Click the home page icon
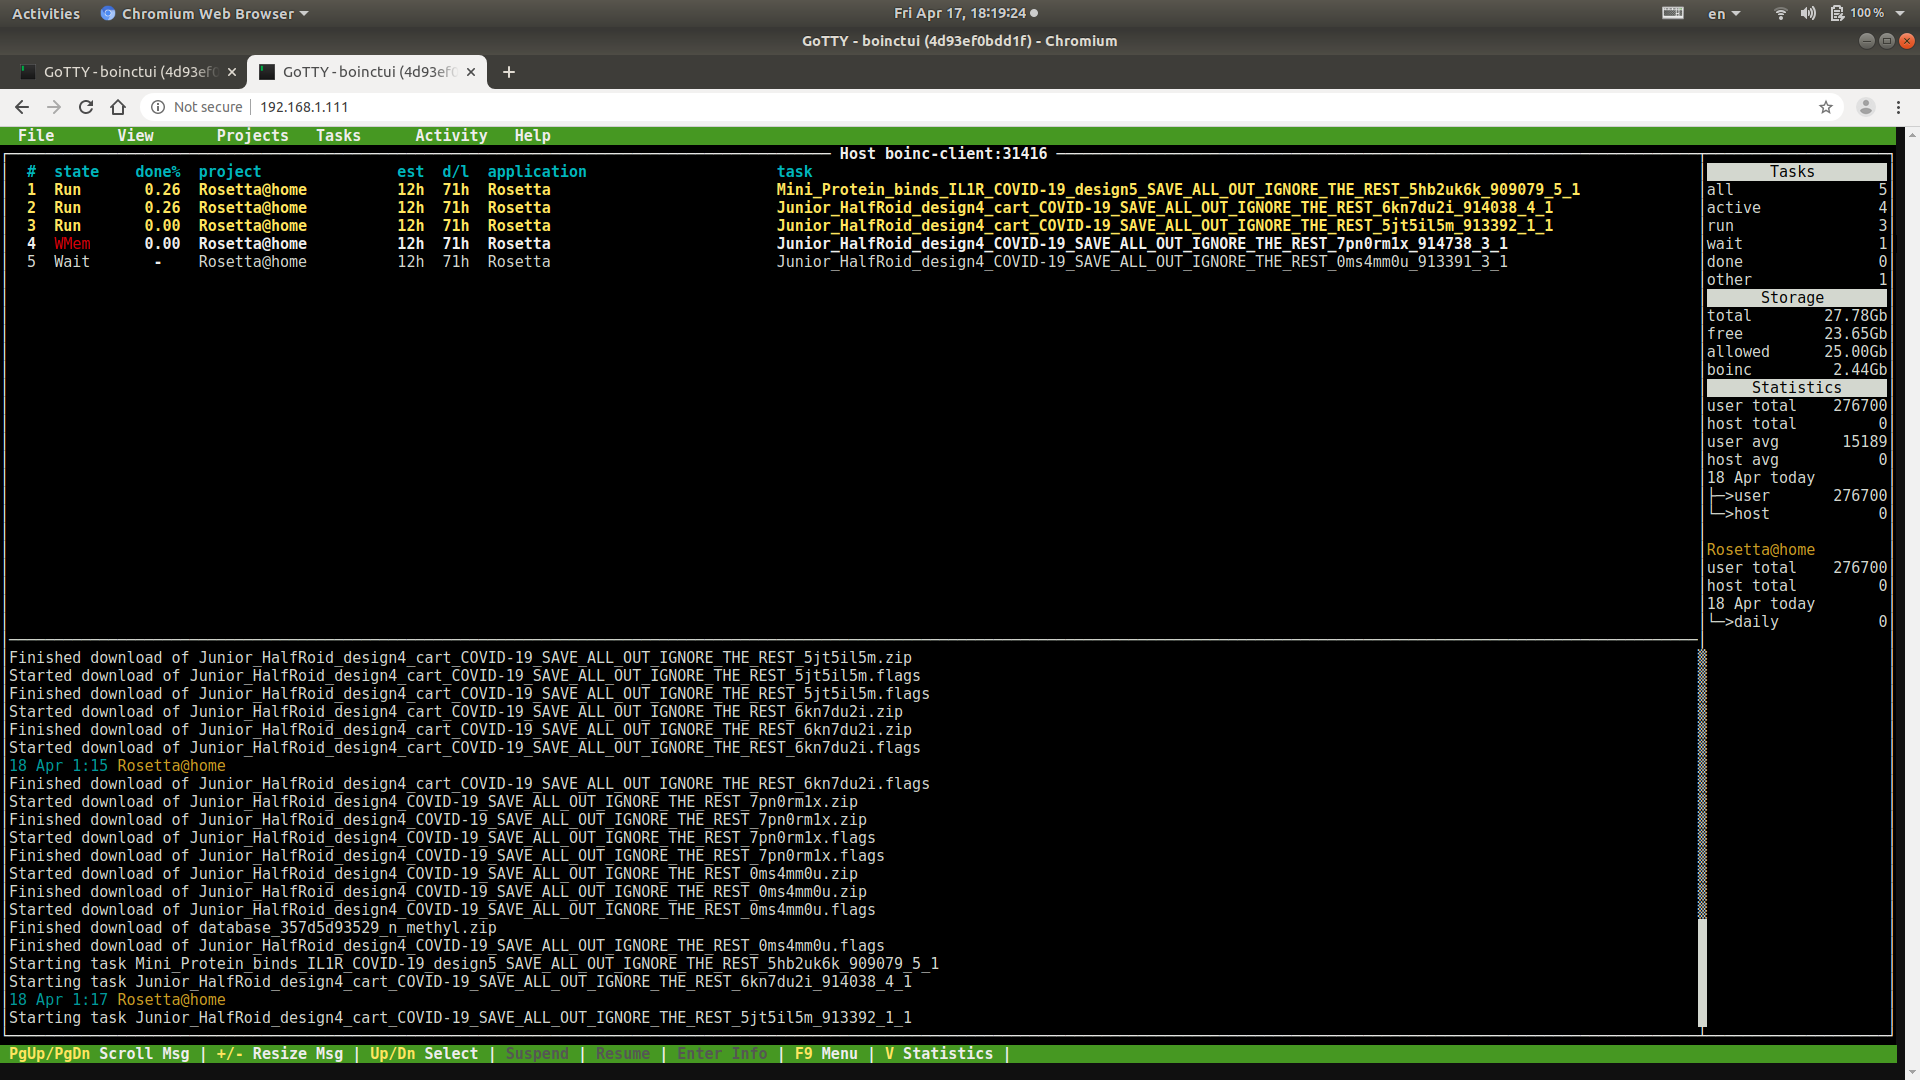The height and width of the screenshot is (1080, 1920). click(118, 107)
